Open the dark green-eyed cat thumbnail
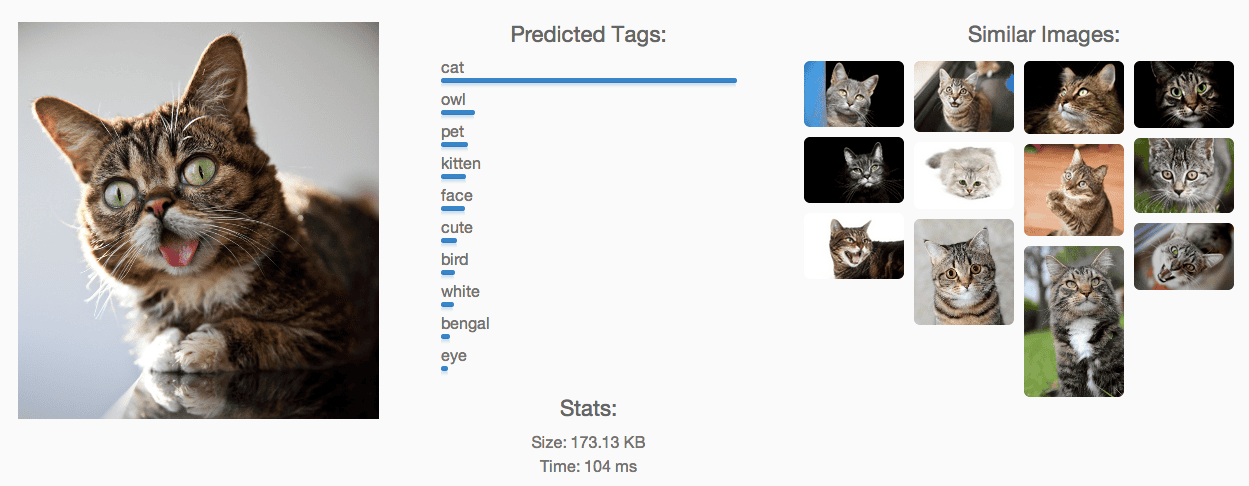This screenshot has width=1249, height=486. coord(1184,95)
